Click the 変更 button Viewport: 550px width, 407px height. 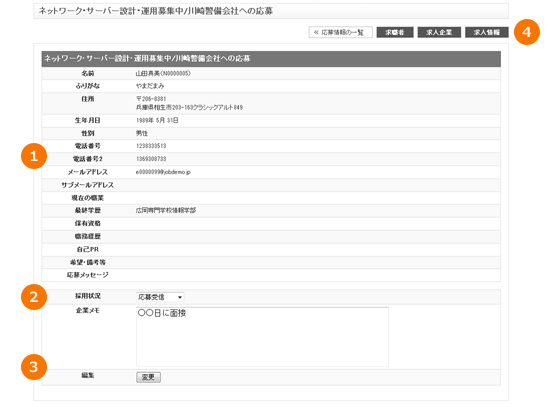(x=148, y=377)
